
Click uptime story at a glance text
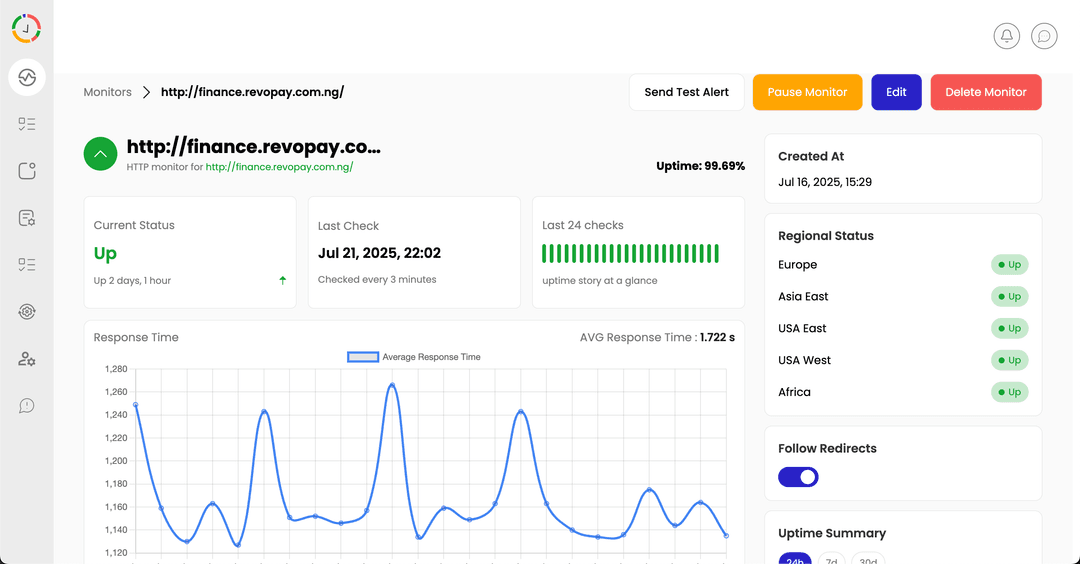click(599, 280)
